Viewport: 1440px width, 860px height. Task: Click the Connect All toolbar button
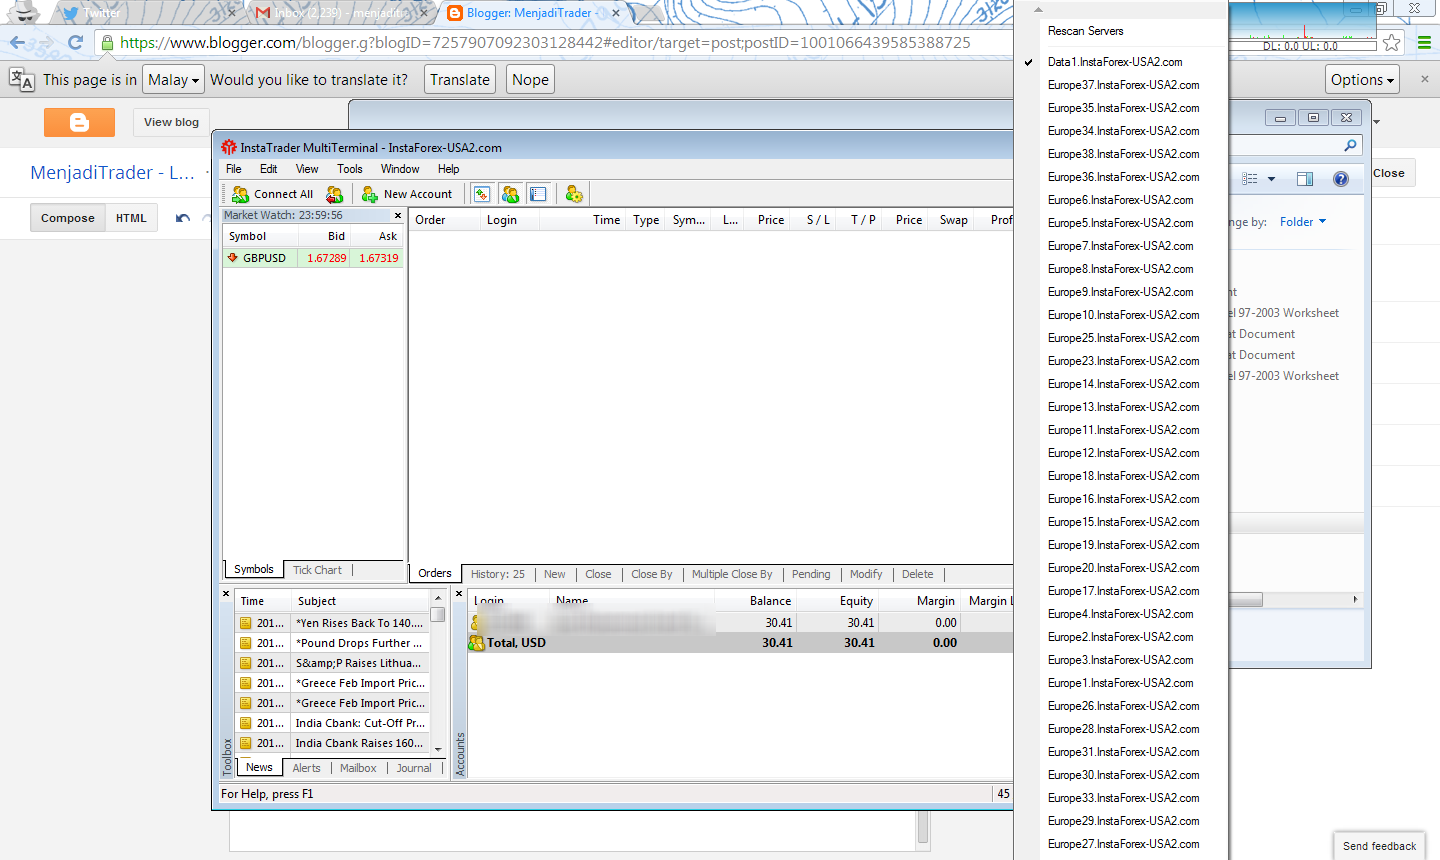[x=272, y=194]
